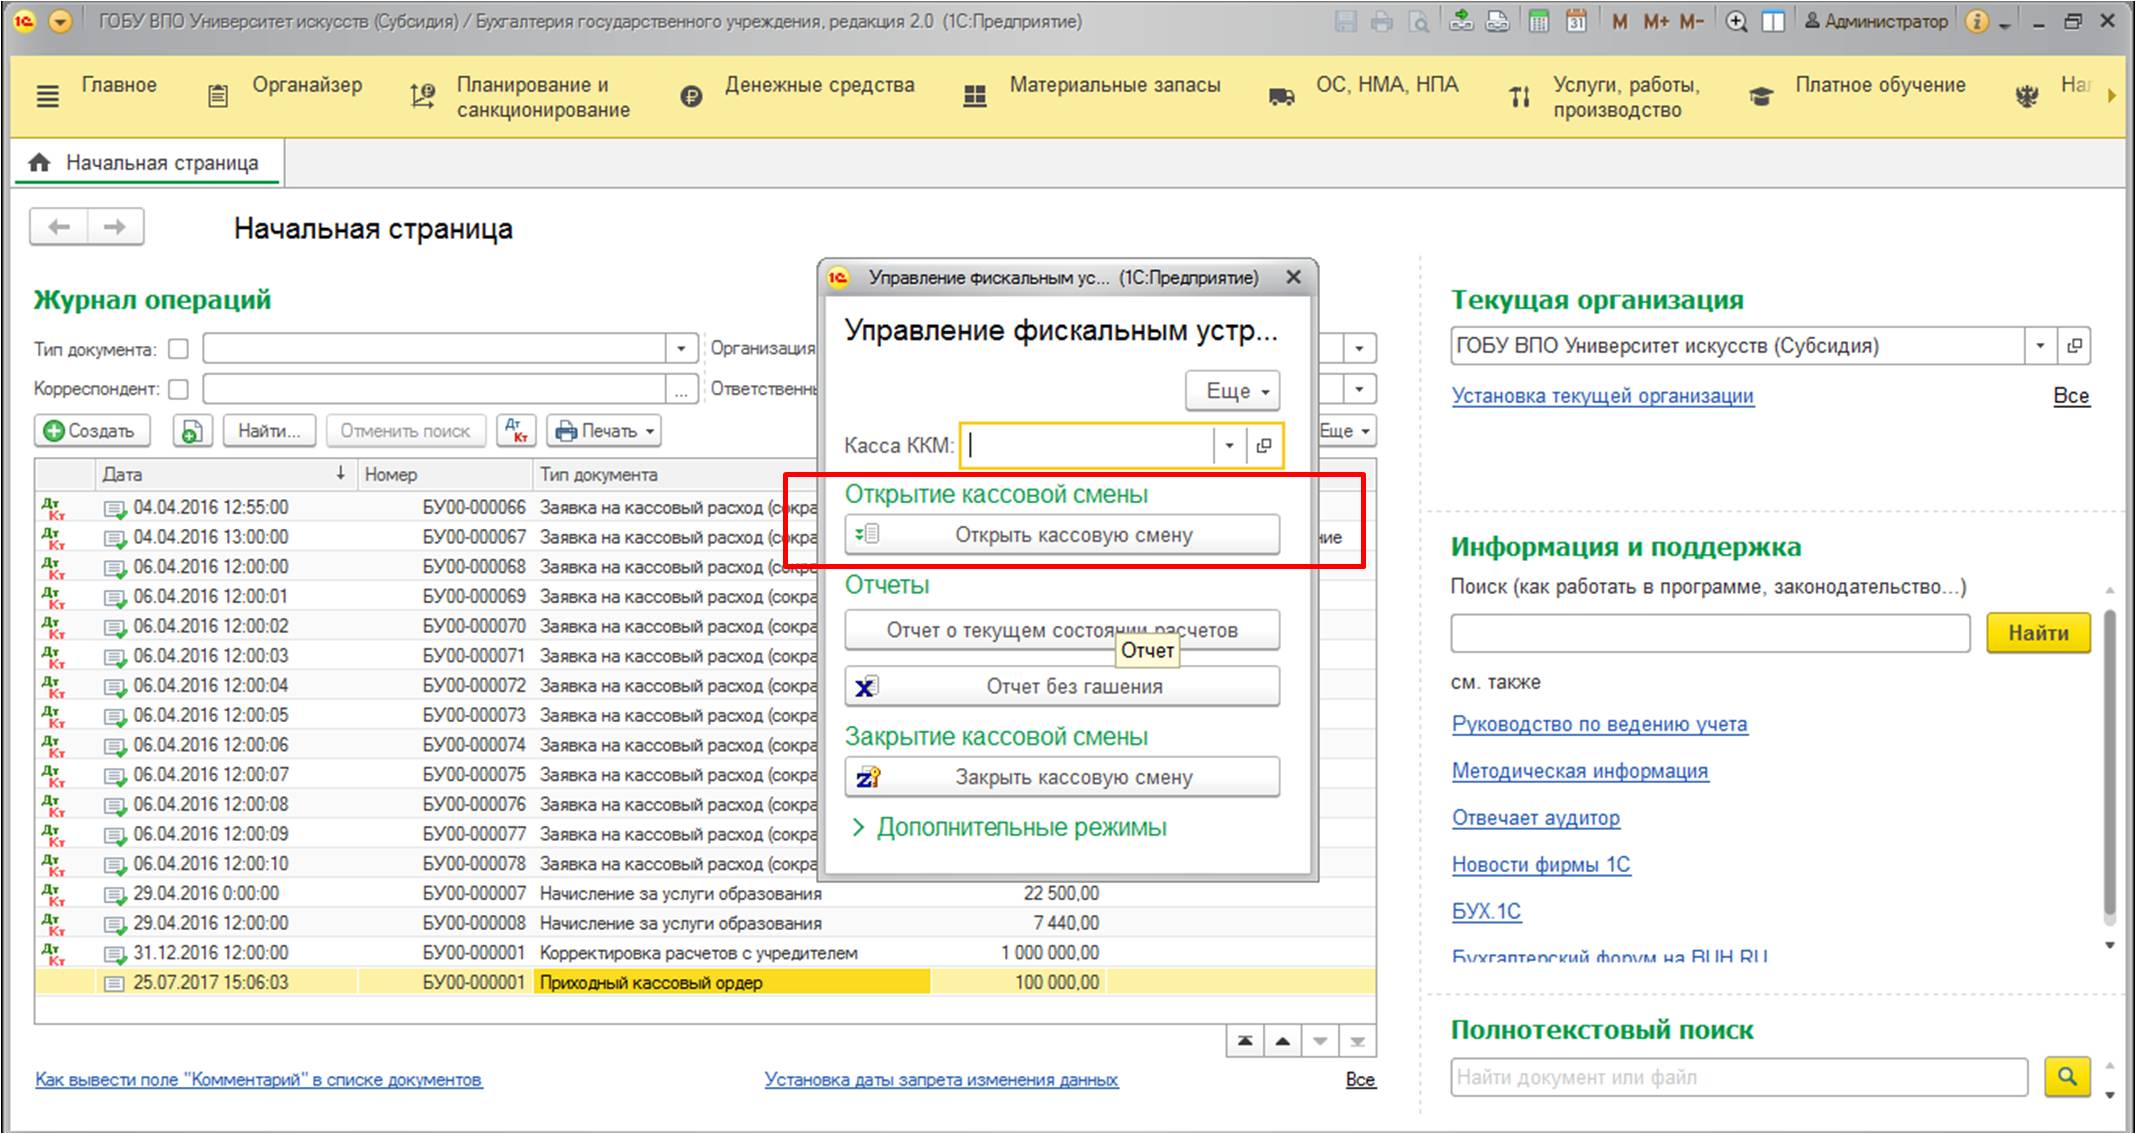2136x1134 pixels.
Task: Click Установка текущей организации link
Action: 1603,395
